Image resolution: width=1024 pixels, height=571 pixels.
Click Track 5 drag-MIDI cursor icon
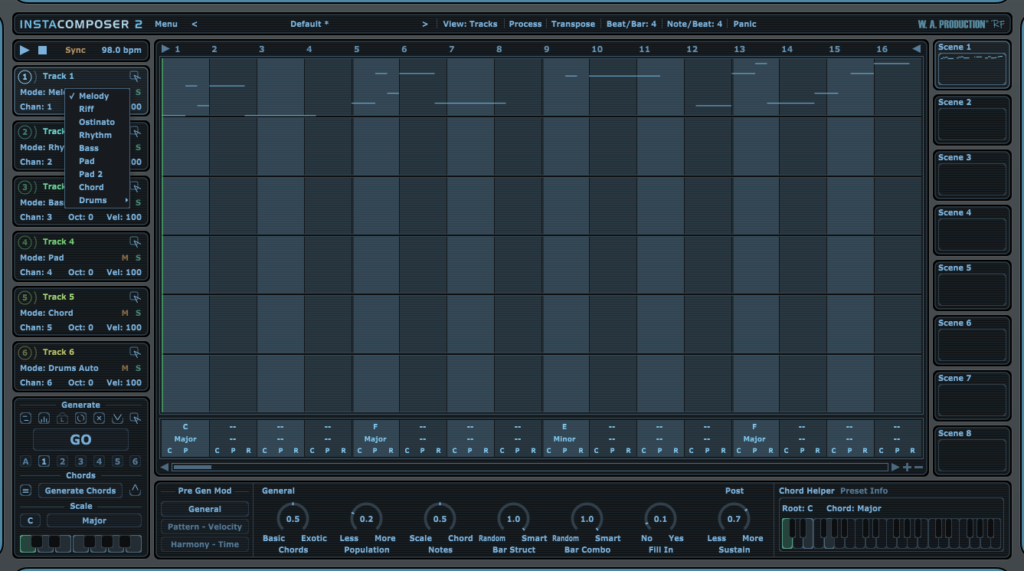click(x=135, y=297)
